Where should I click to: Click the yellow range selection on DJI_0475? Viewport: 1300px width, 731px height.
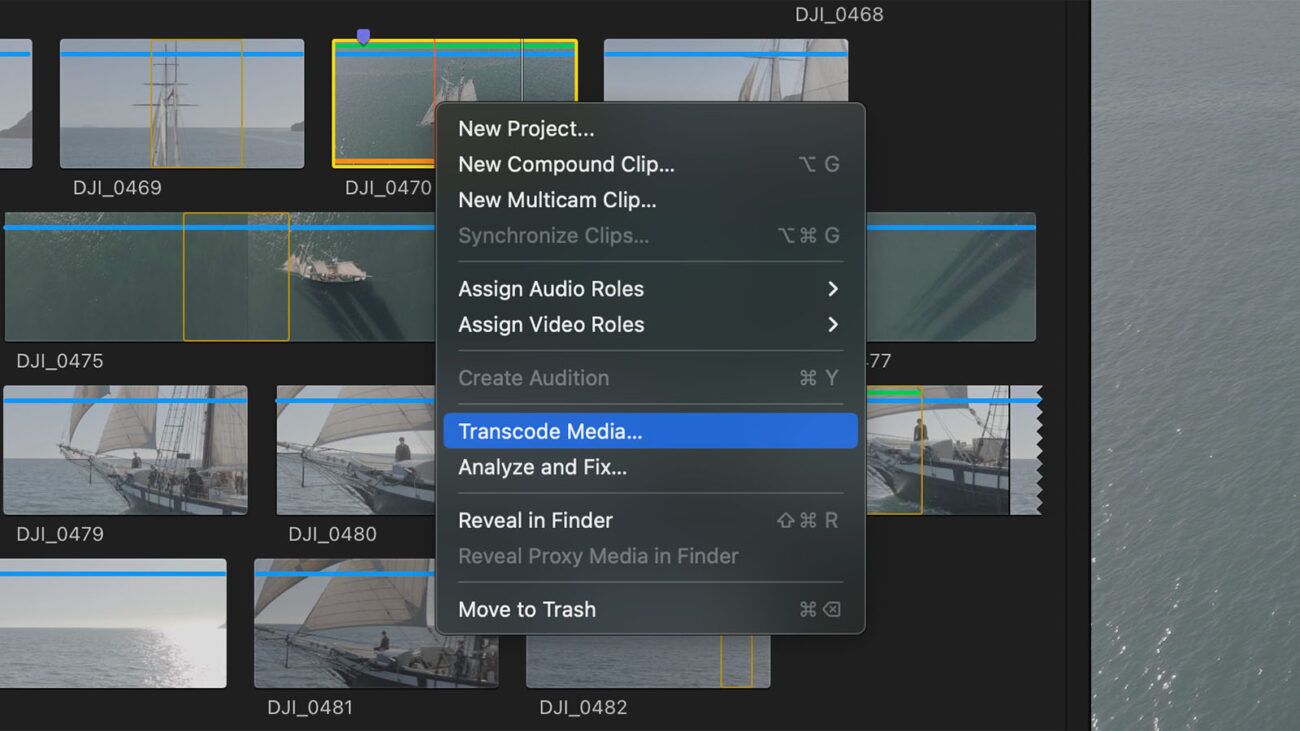237,277
